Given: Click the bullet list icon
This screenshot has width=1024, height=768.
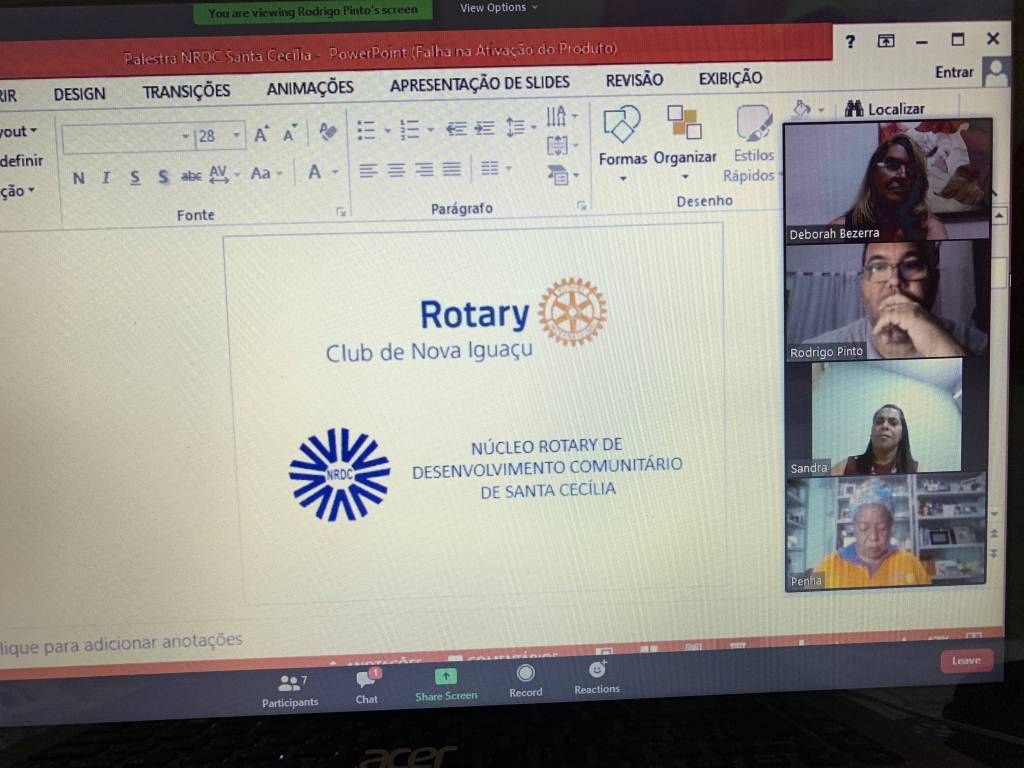Looking at the screenshot, I should point(366,130).
